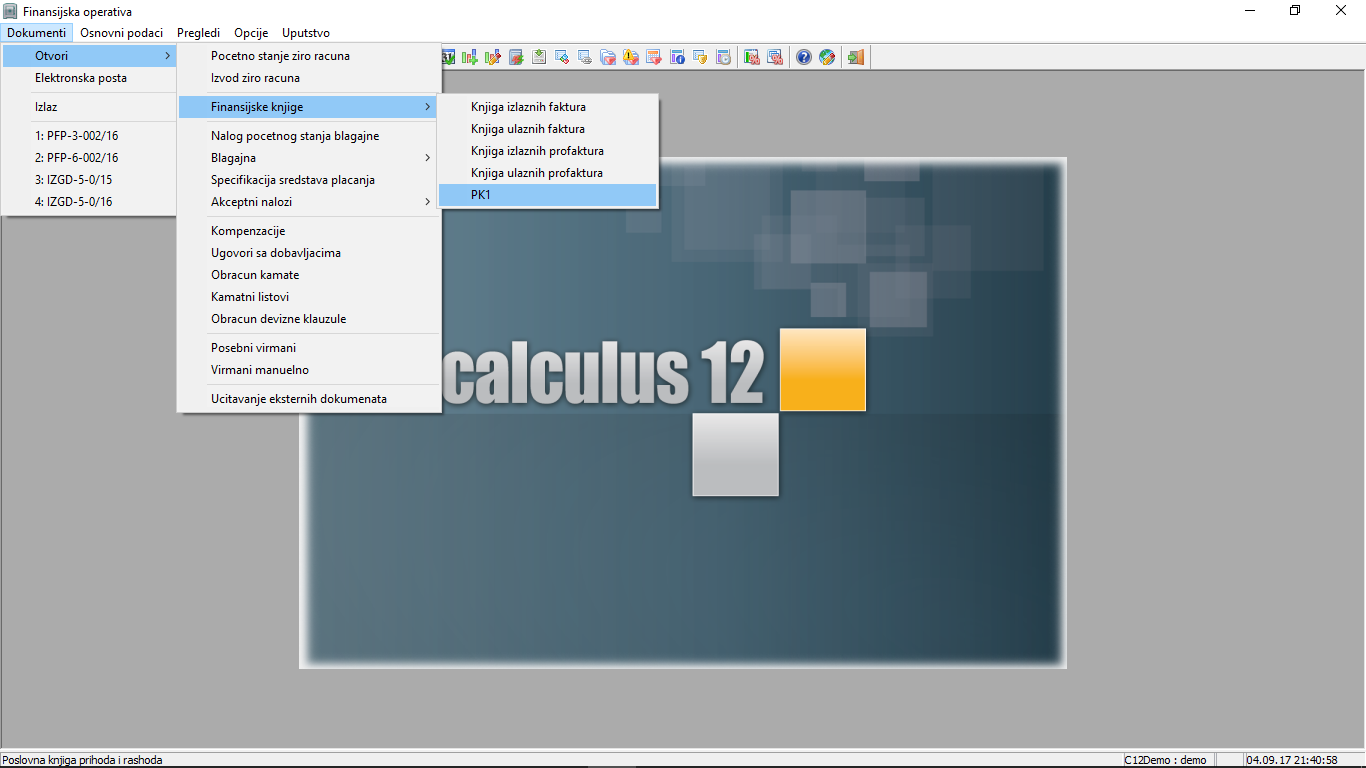Viewport: 1366px width, 768px height.
Task: Click the window with yellow shield toolbar icon
Action: tap(700, 57)
